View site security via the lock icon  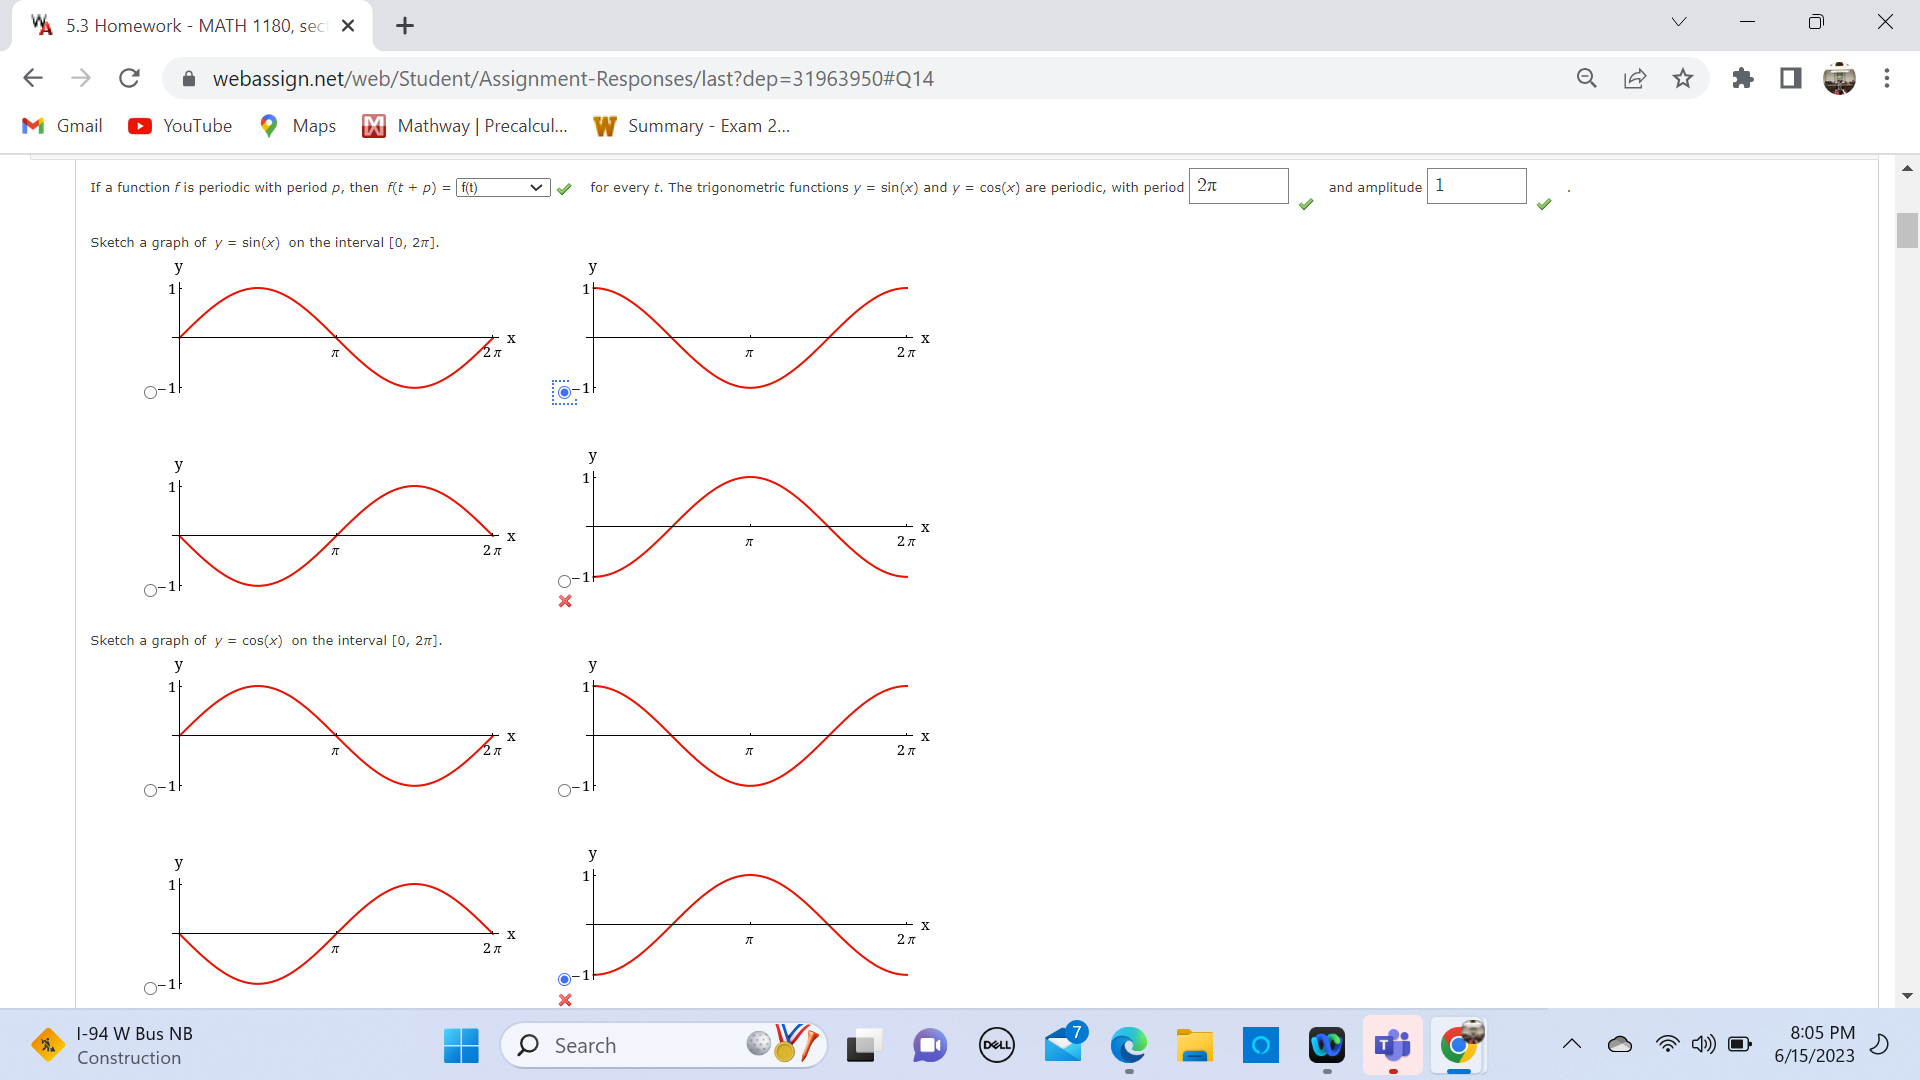pyautogui.click(x=189, y=78)
